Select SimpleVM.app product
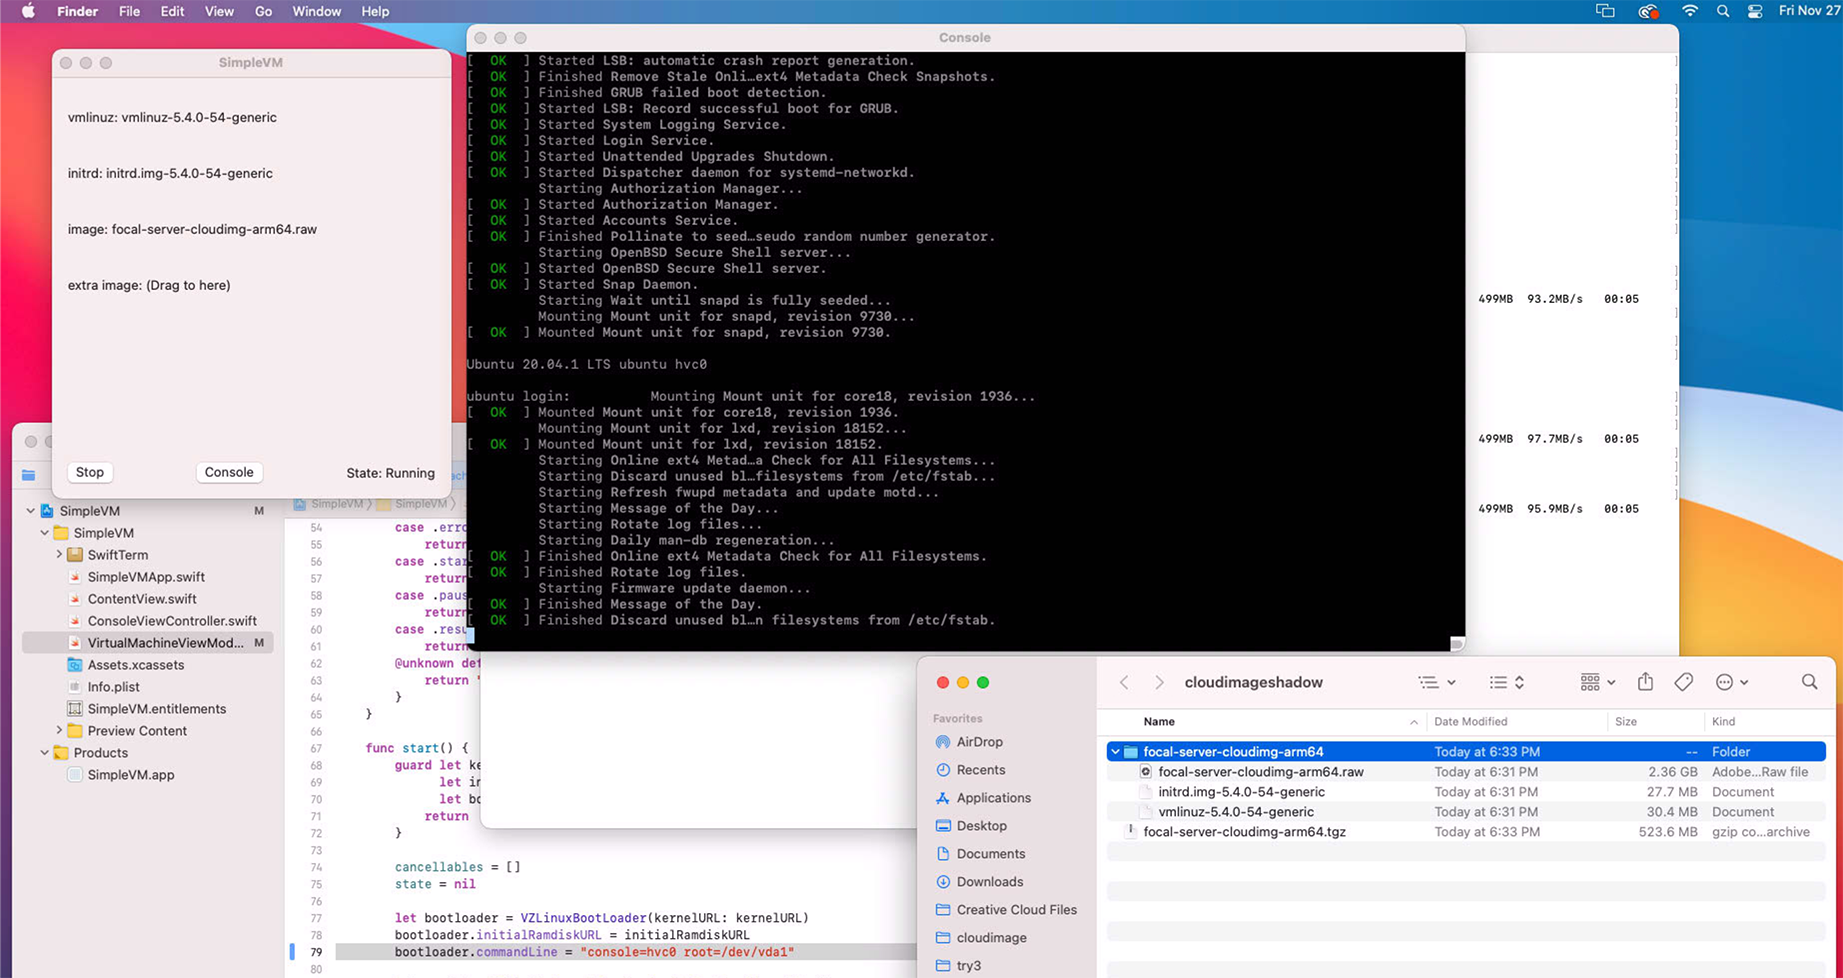The image size is (1843, 978). [130, 775]
